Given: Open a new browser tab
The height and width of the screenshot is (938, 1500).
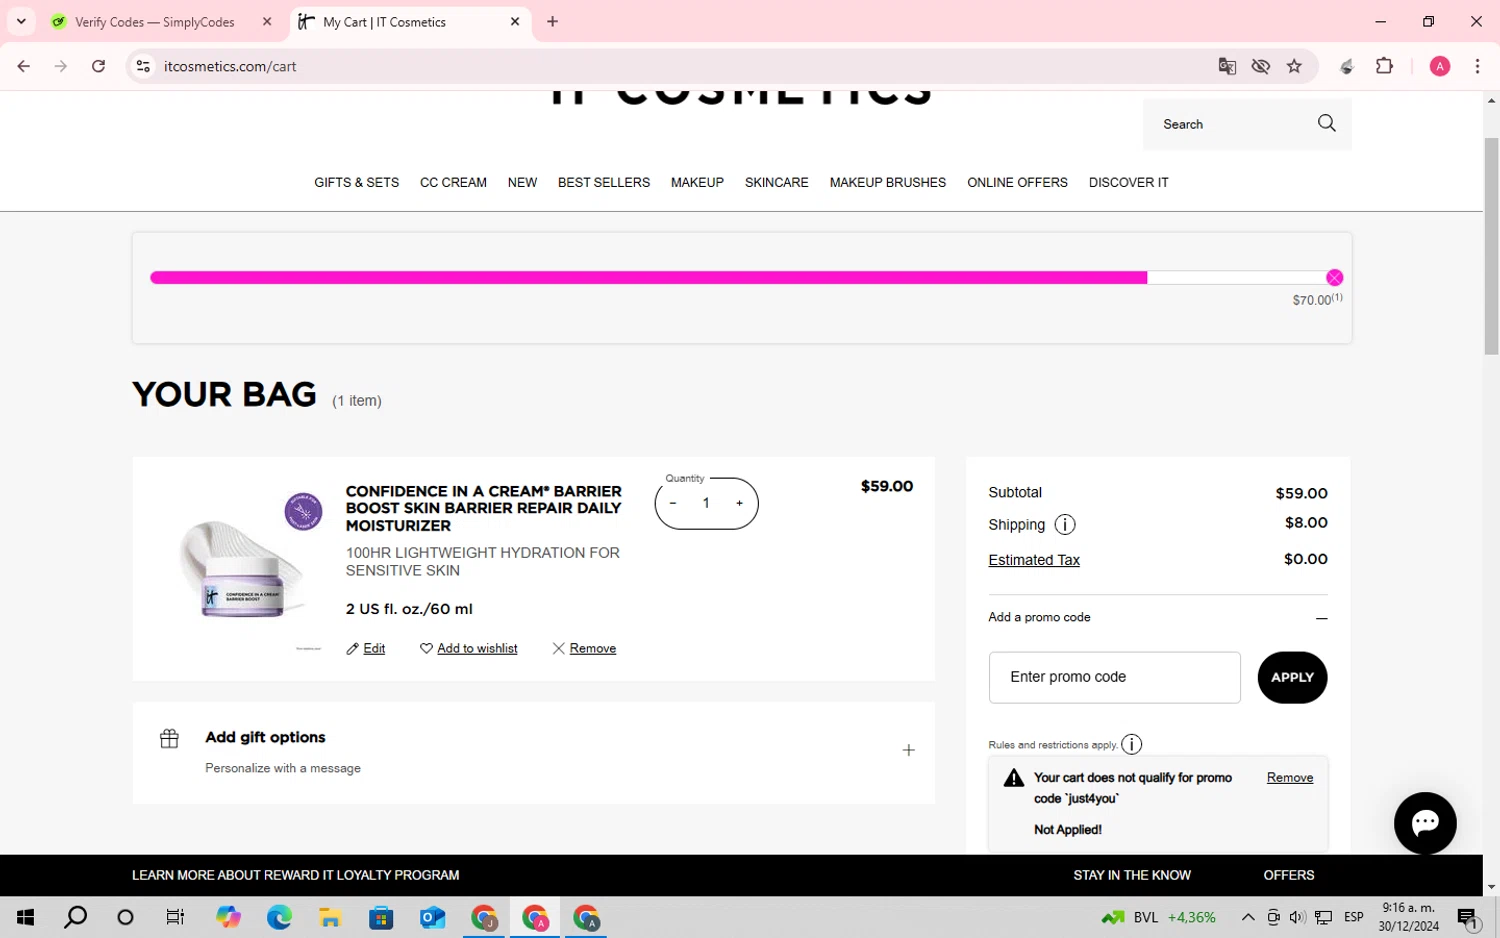Looking at the screenshot, I should [x=552, y=21].
